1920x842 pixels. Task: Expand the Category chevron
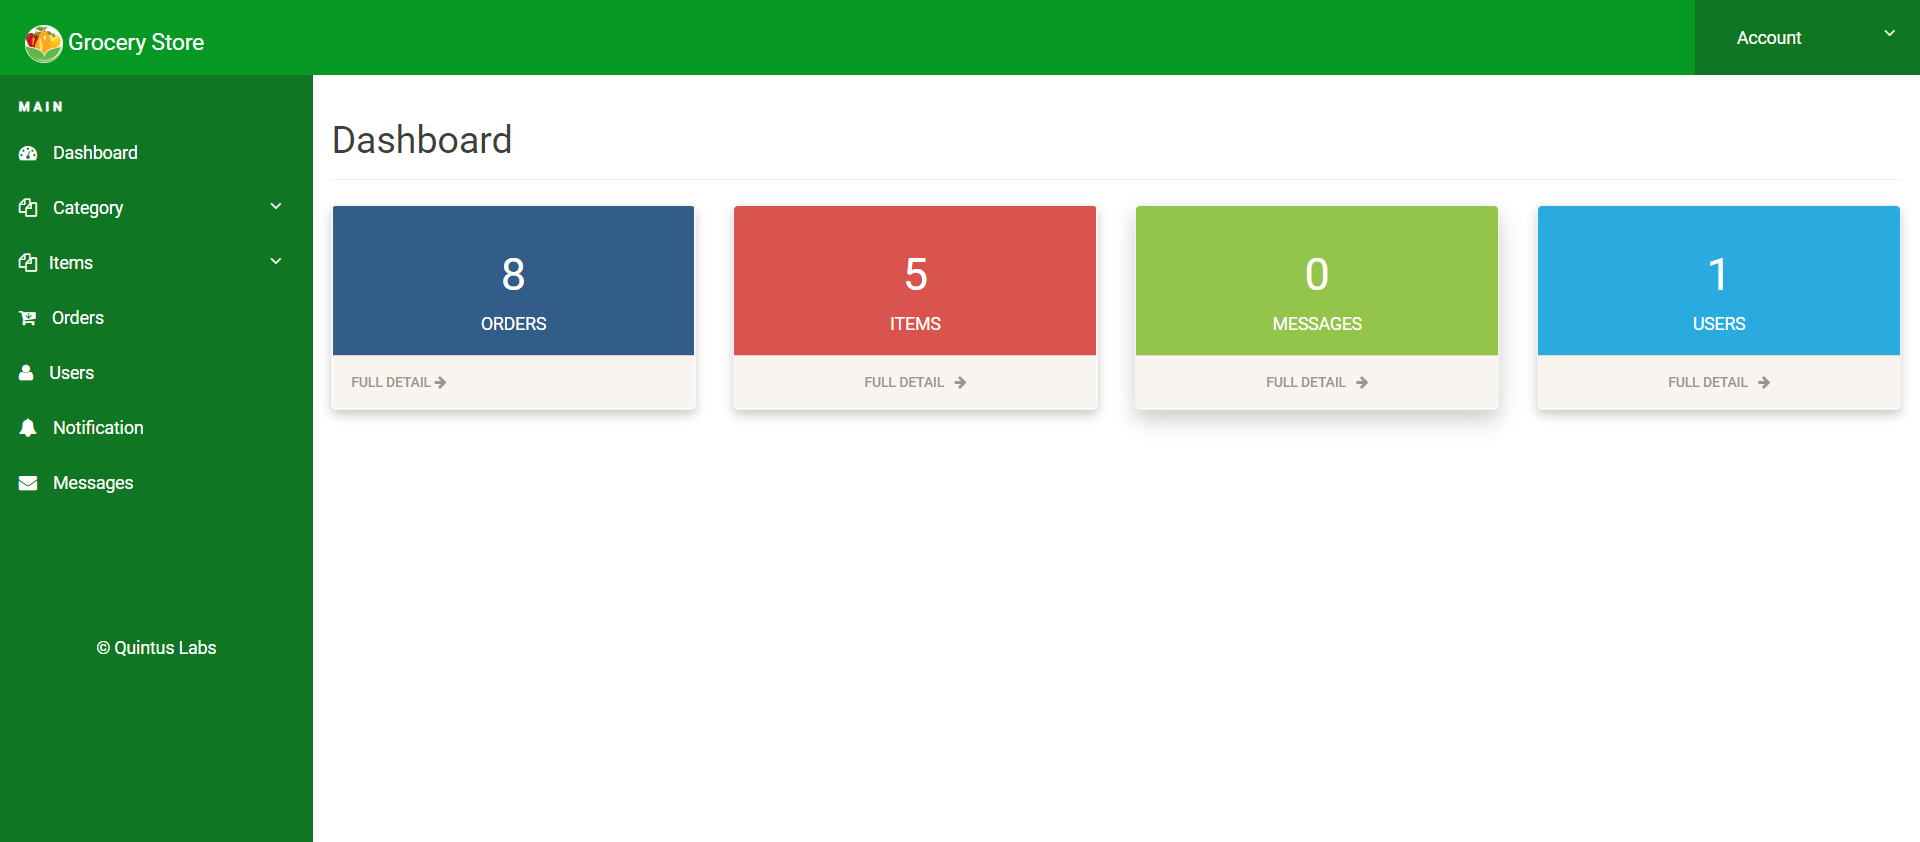tap(276, 206)
